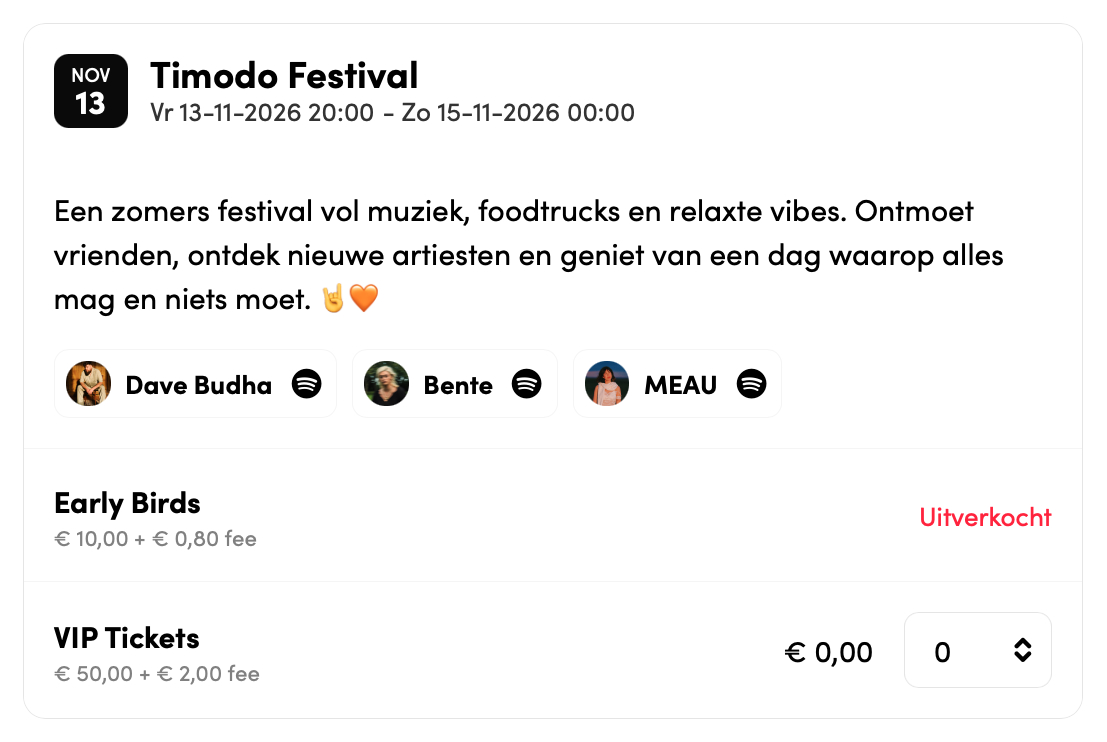Click the red Uitverkocht label
Screen dimensions: 1107x742
click(985, 517)
